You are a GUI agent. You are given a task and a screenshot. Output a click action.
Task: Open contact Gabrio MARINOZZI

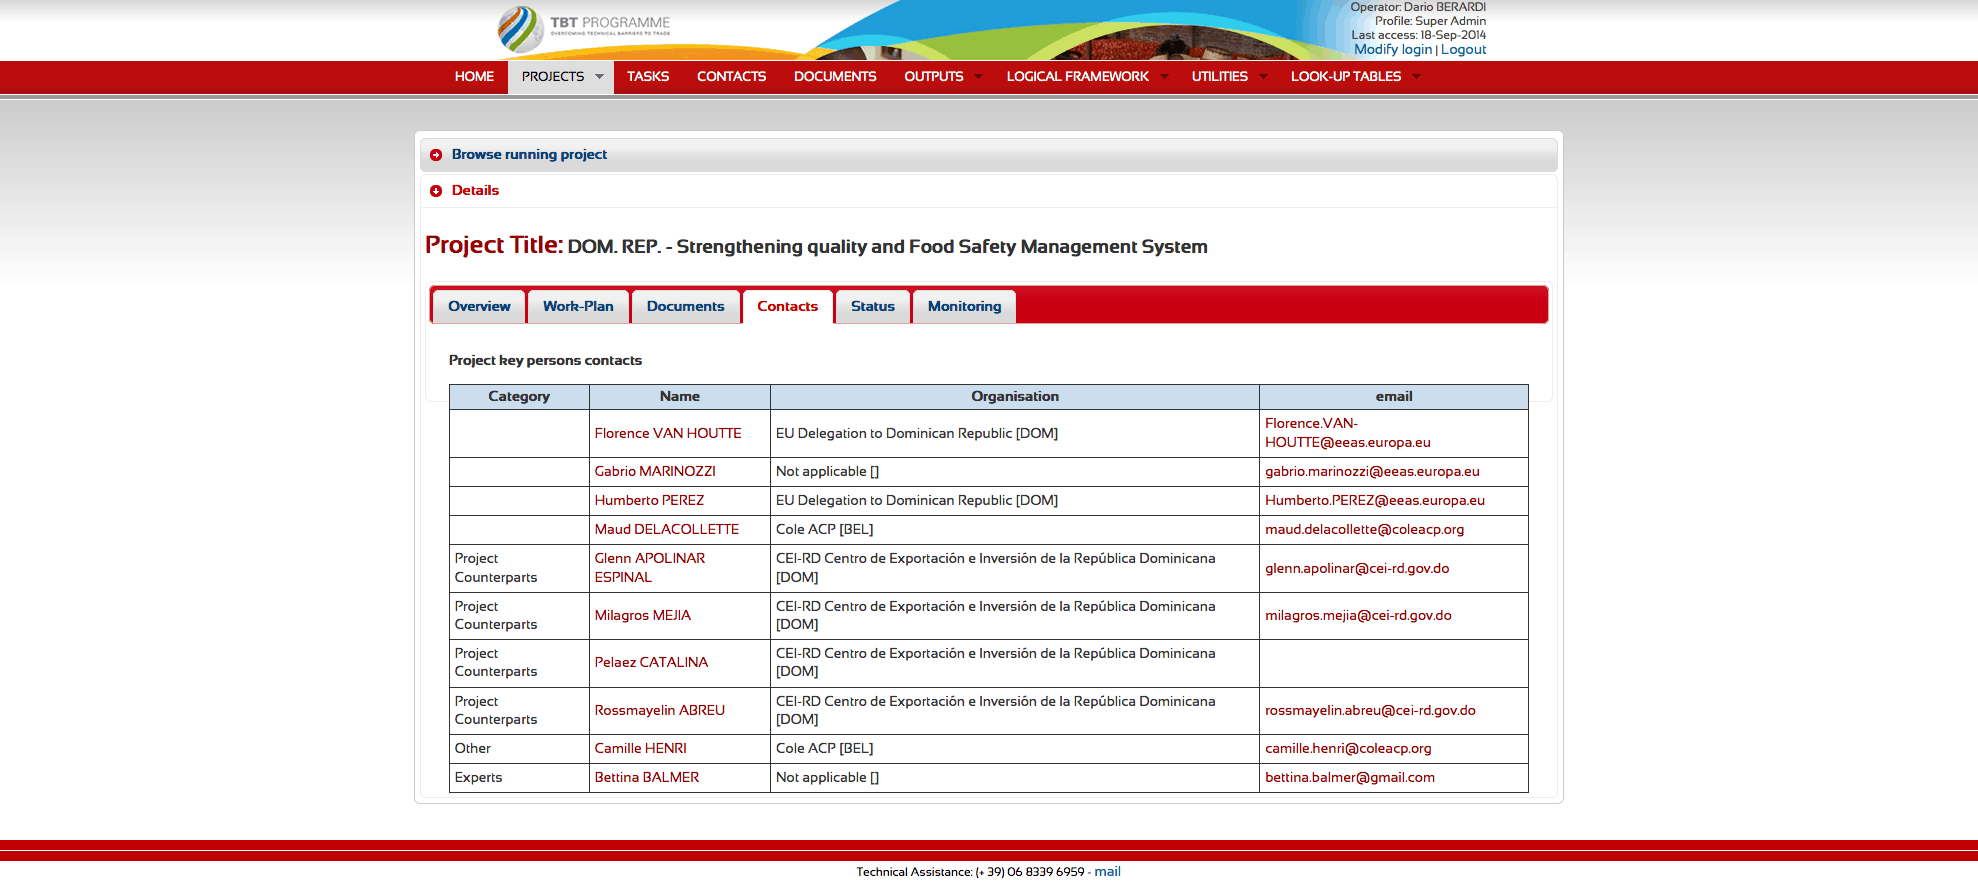[655, 471]
